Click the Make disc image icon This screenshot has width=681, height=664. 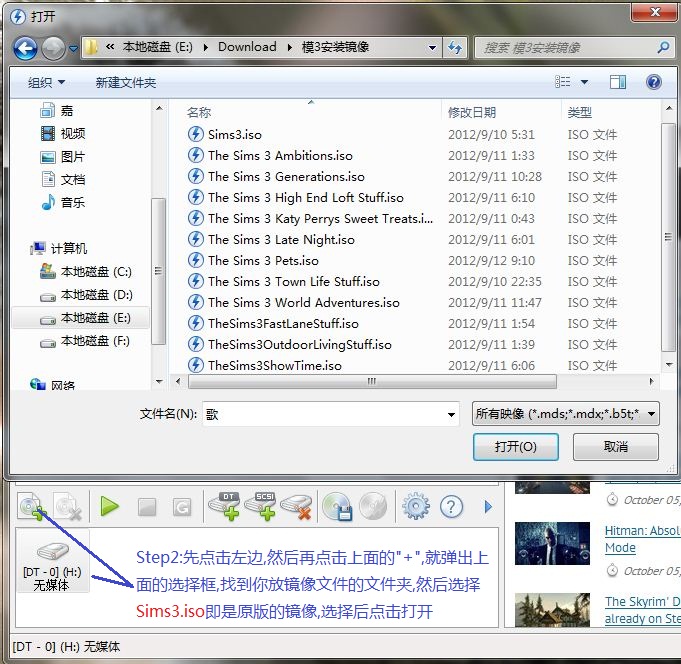[x=337, y=506]
